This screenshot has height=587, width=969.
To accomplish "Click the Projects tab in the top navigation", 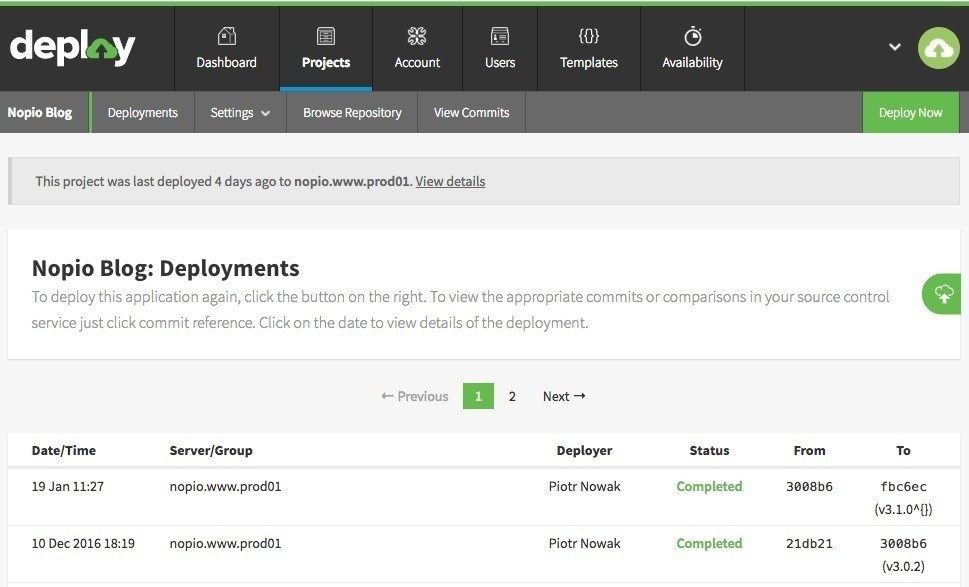I will (x=326, y=49).
